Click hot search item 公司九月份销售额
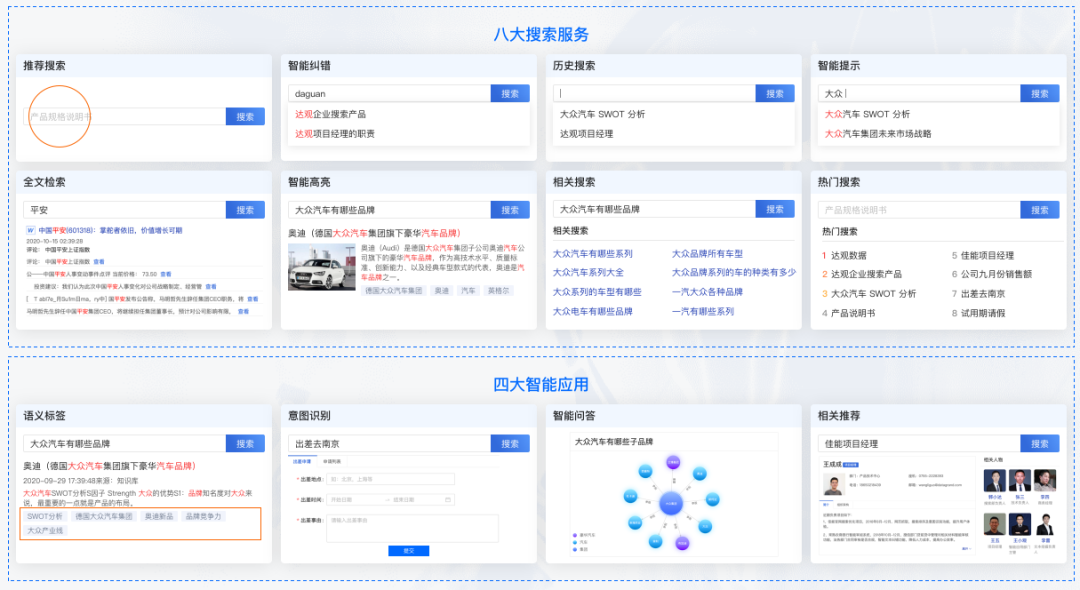This screenshot has width=1080, height=590. click(x=996, y=274)
